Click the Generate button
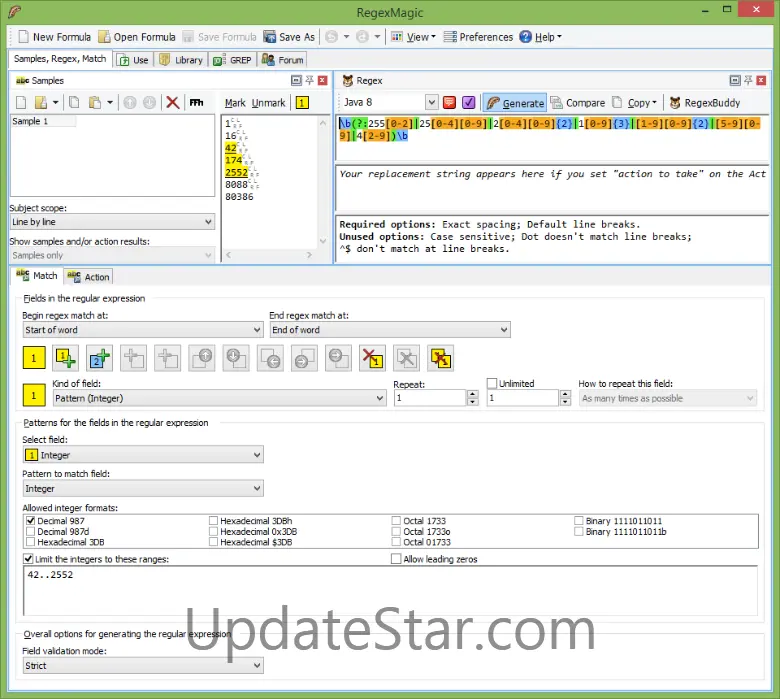Image resolution: width=780 pixels, height=699 pixels. pos(515,103)
